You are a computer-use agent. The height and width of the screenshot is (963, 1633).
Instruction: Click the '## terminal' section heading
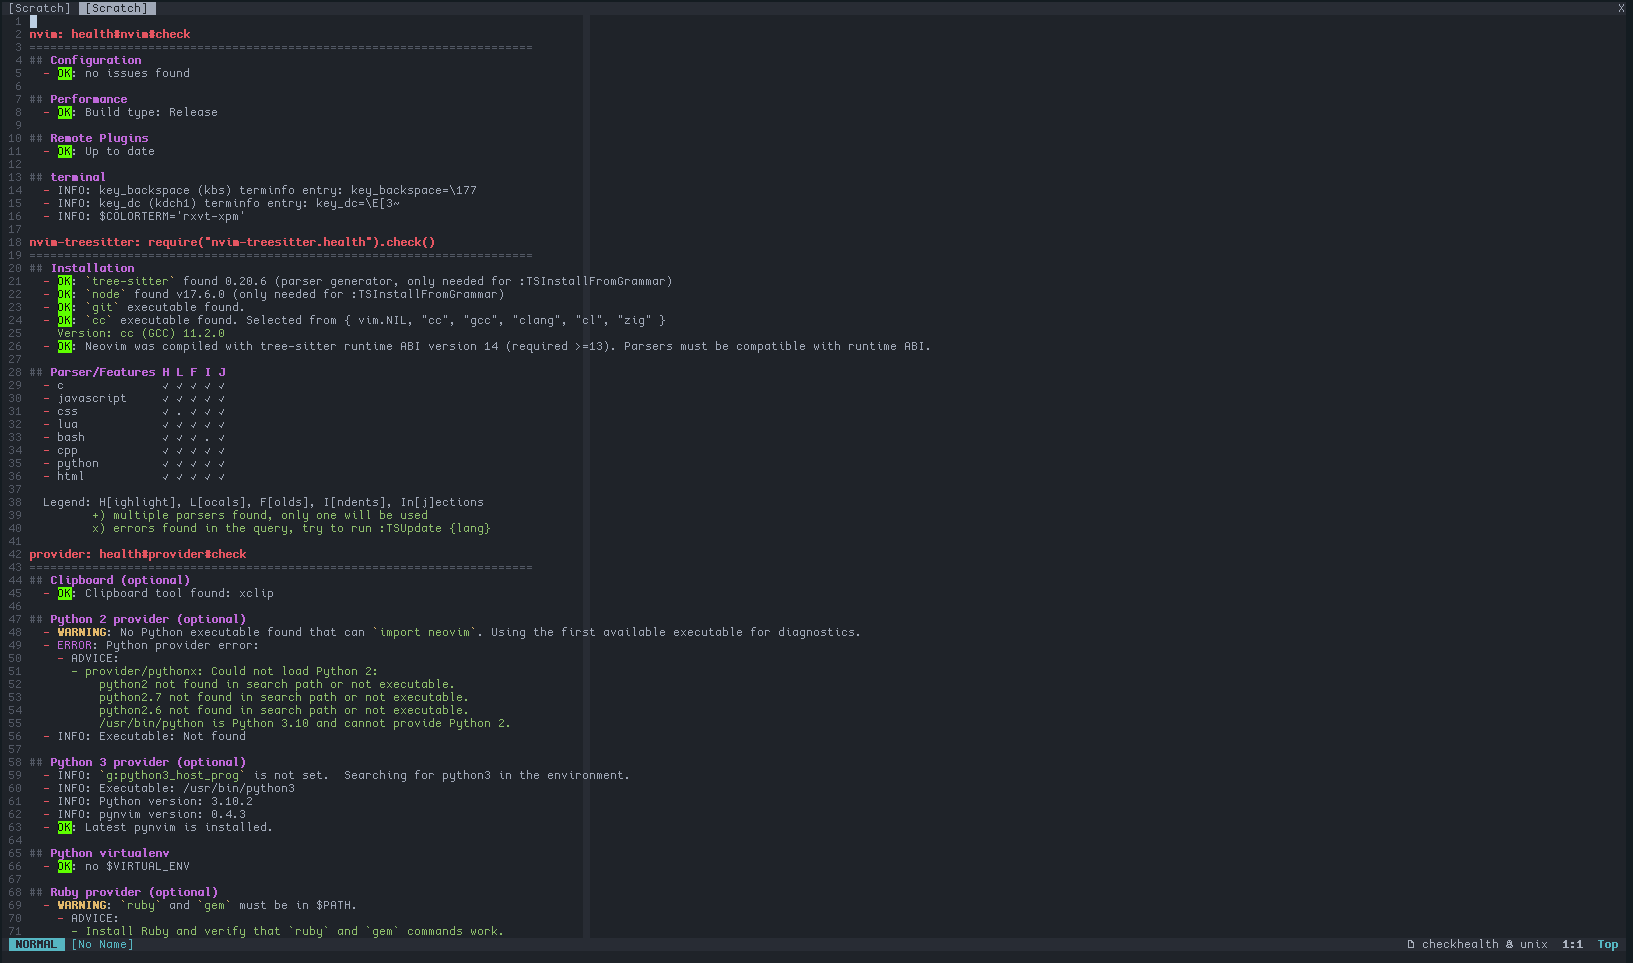coord(67,177)
